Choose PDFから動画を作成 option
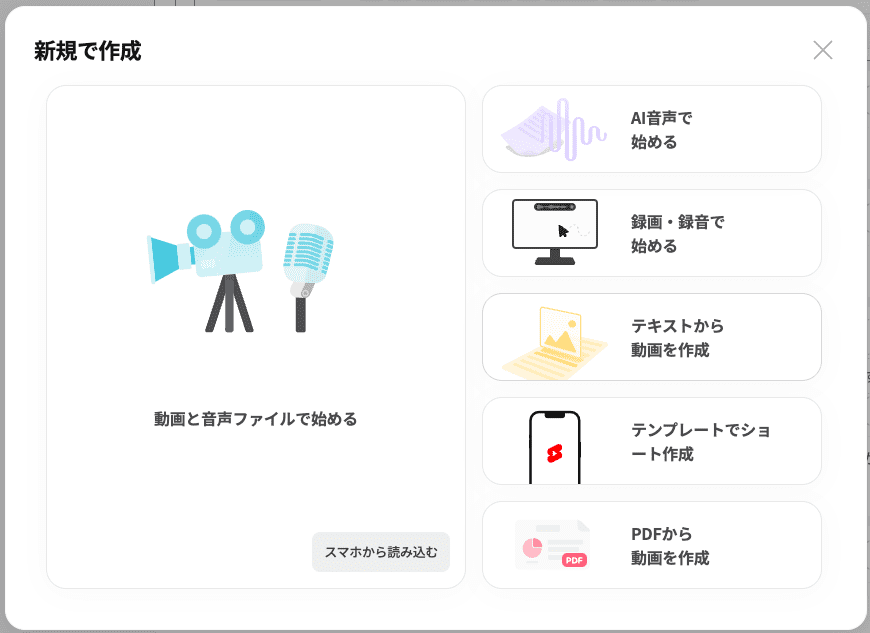 pyautogui.click(x=669, y=546)
